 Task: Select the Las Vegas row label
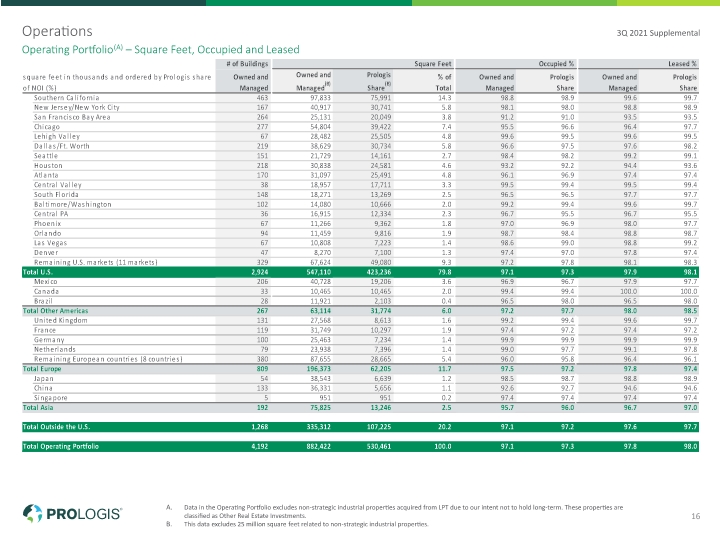coord(51,242)
